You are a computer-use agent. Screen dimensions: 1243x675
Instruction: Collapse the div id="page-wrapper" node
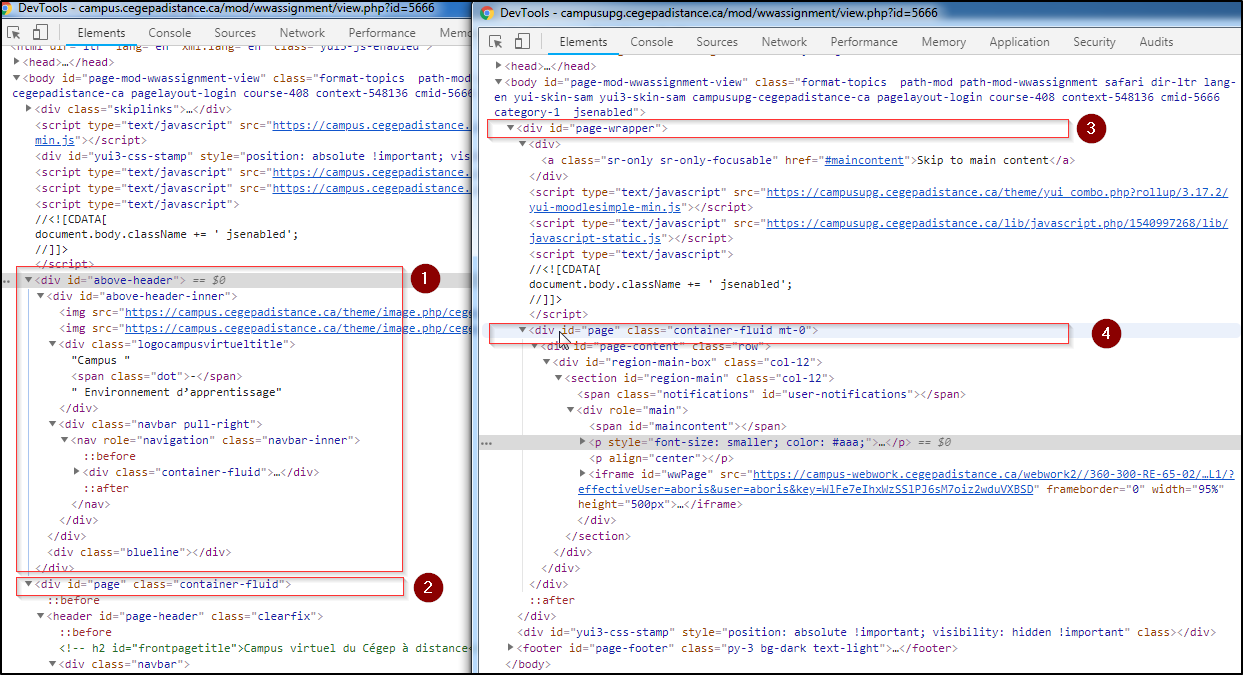(511, 128)
